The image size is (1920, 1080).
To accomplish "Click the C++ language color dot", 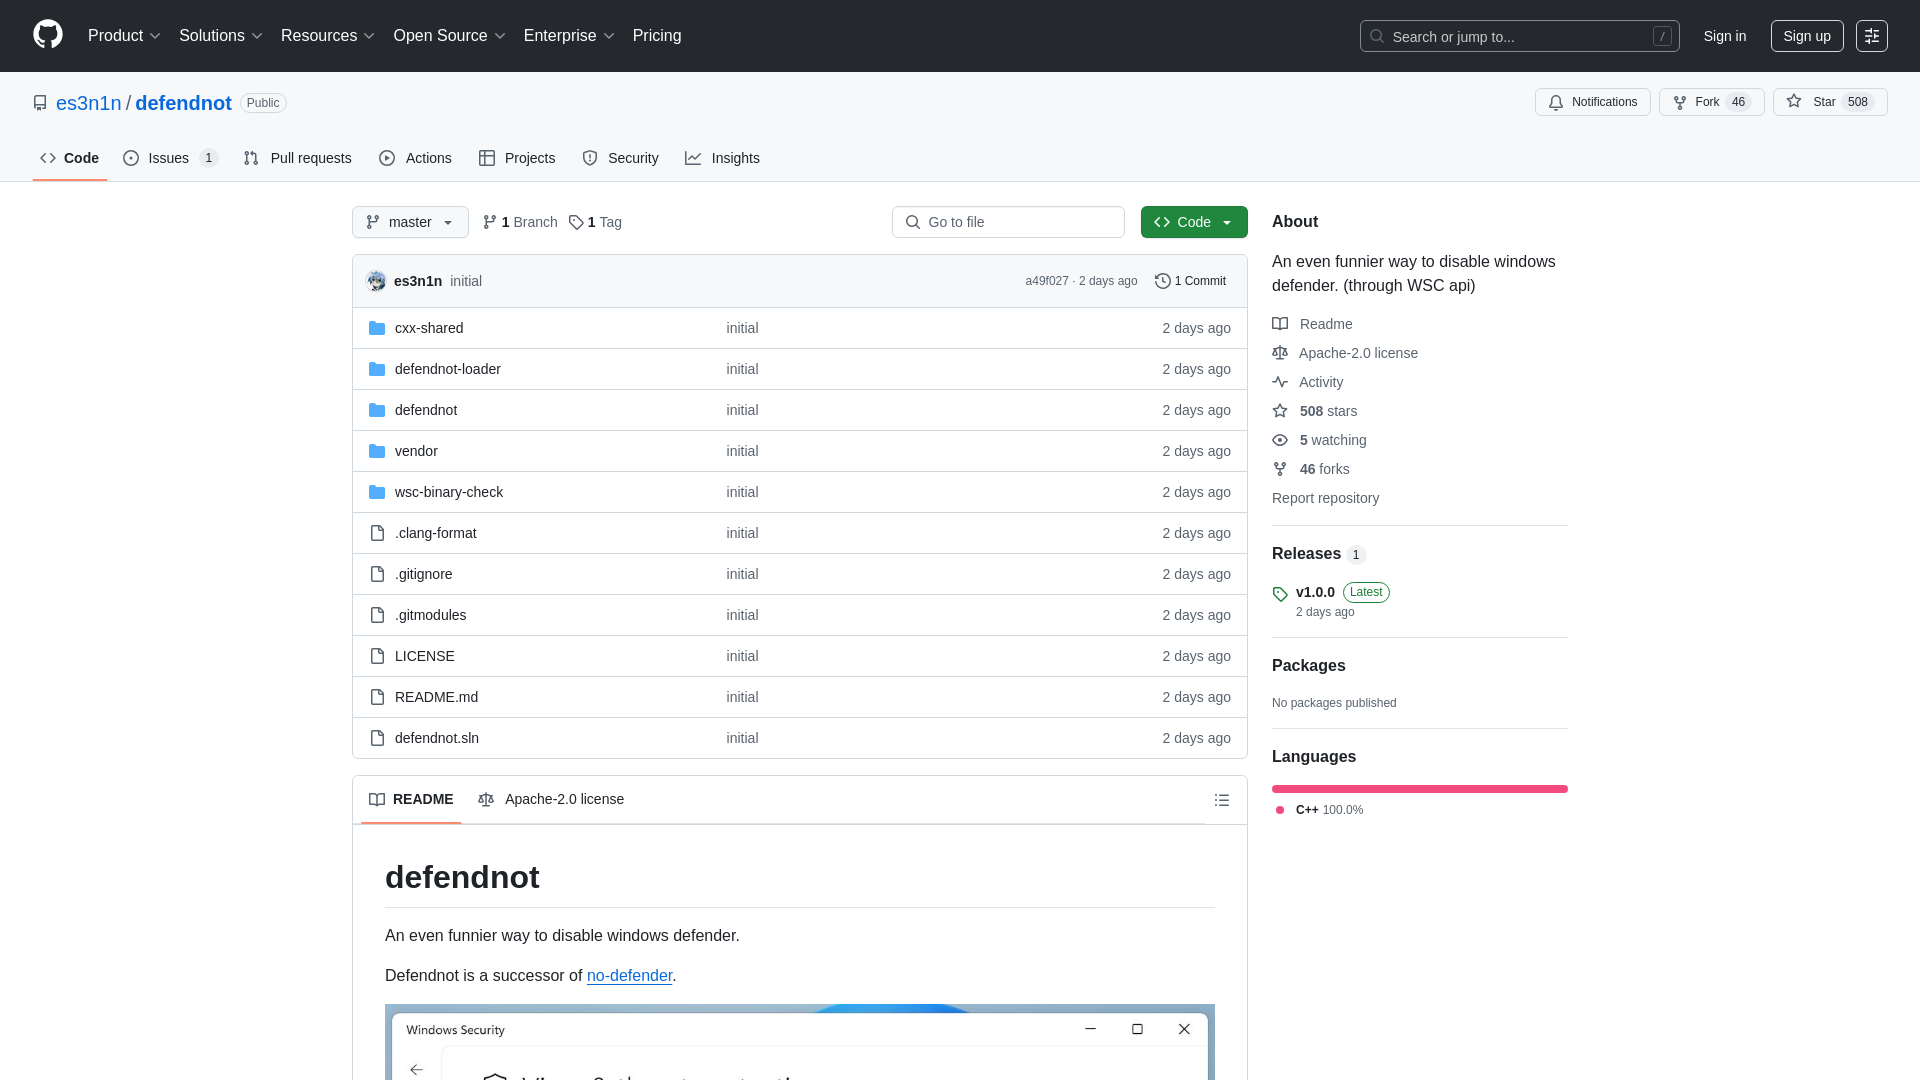I will point(1280,810).
